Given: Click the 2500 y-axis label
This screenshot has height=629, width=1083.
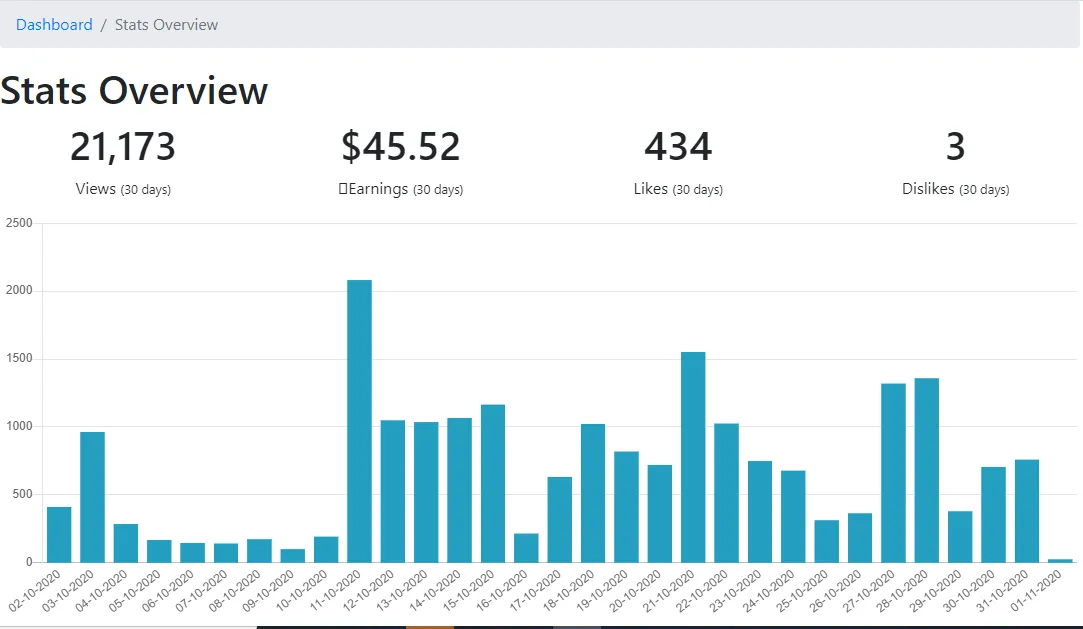Looking at the screenshot, I should pyautogui.click(x=19, y=223).
